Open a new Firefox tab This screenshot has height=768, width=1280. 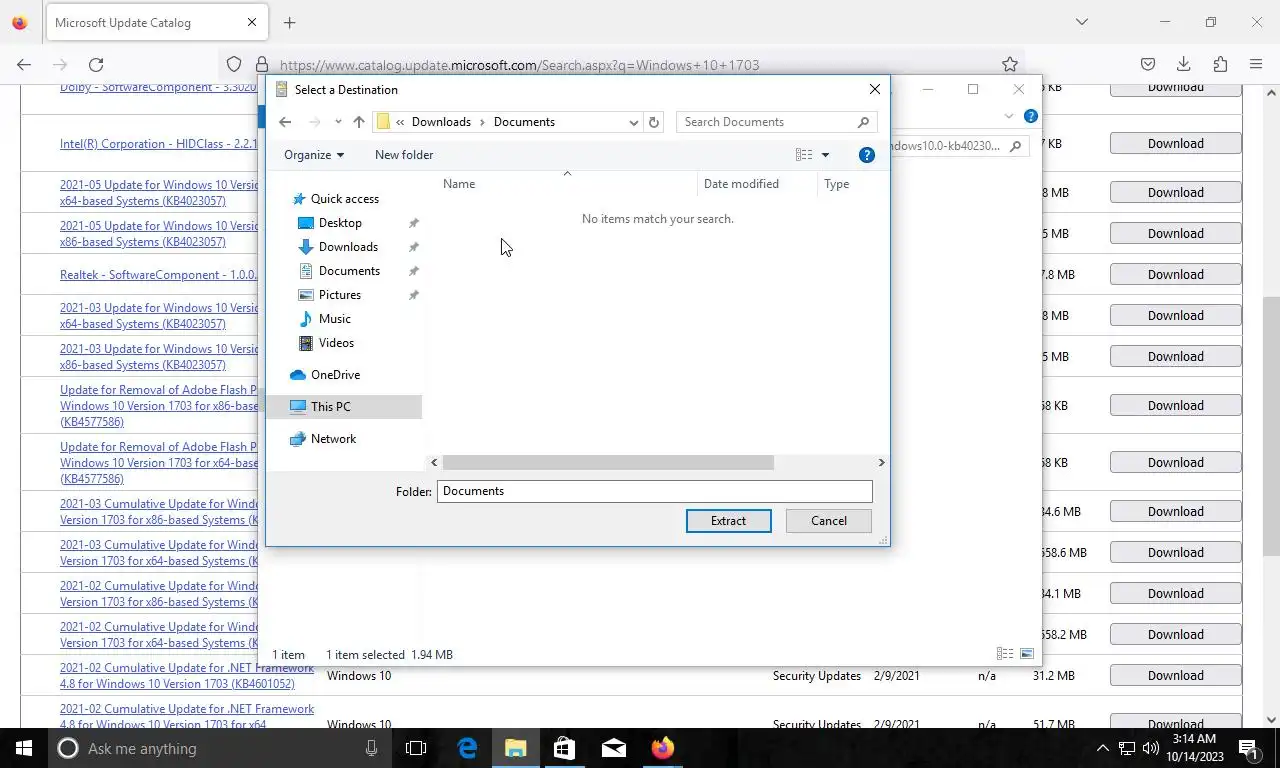coord(289,22)
